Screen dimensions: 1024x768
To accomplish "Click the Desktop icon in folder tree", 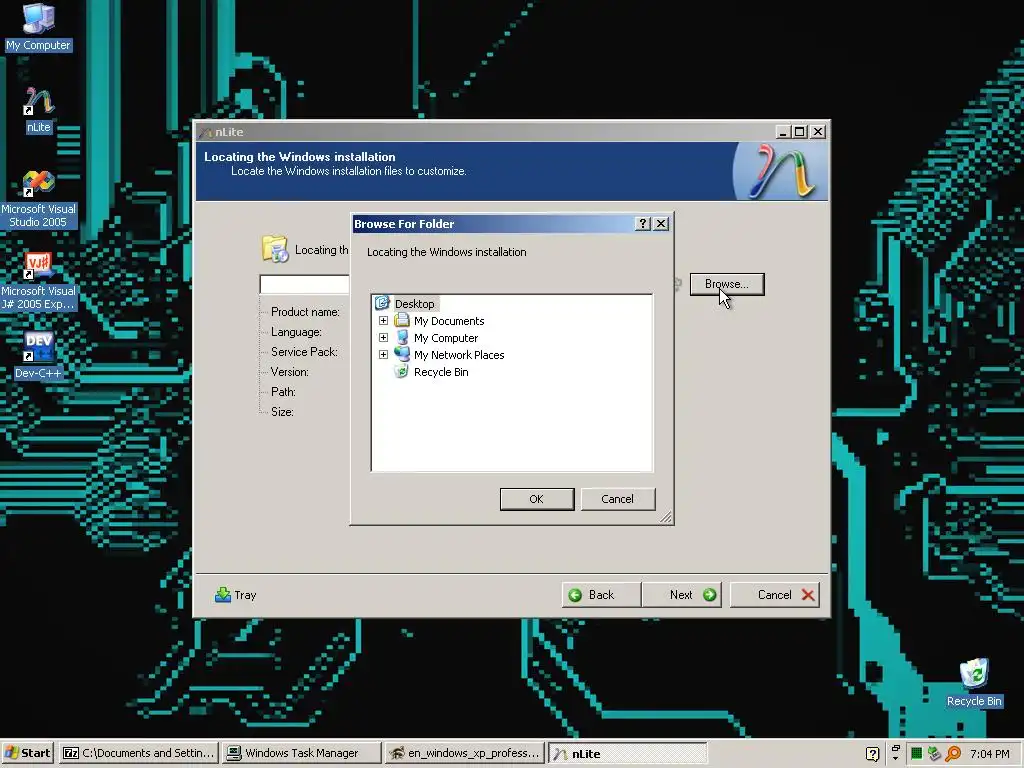I will tap(382, 303).
